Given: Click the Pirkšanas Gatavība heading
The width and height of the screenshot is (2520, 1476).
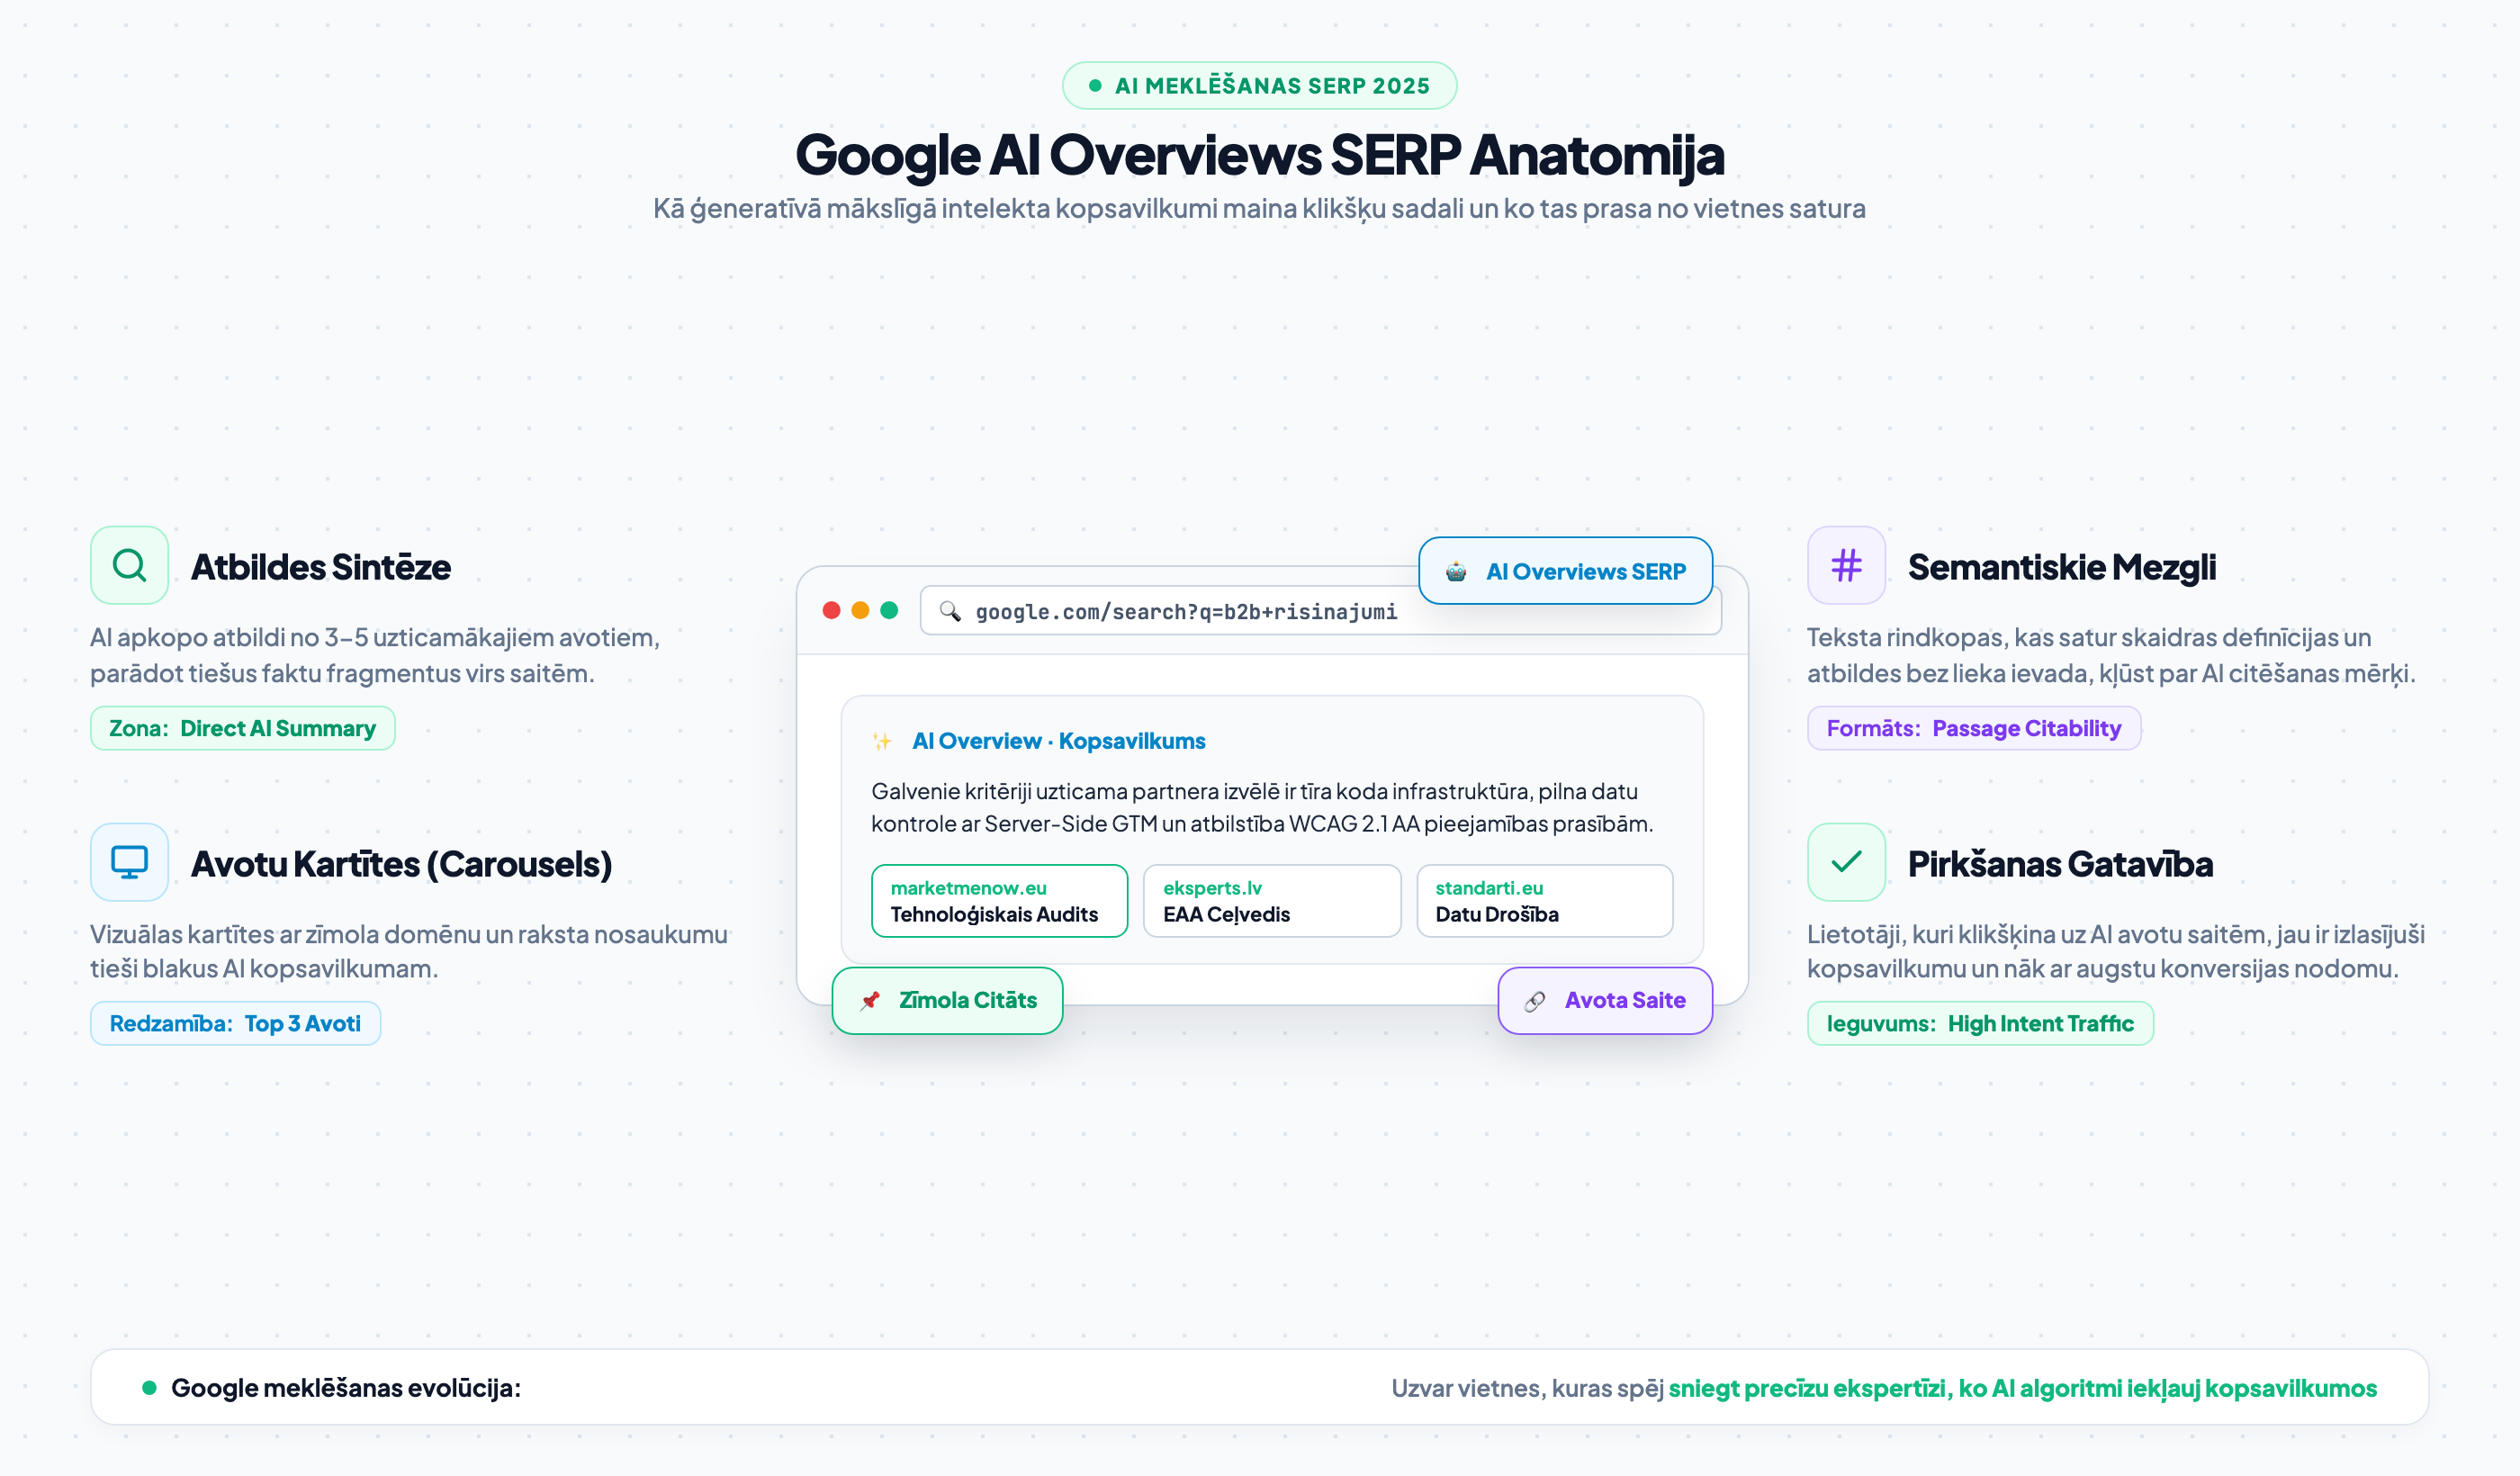Looking at the screenshot, I should pyautogui.click(x=2060, y=864).
